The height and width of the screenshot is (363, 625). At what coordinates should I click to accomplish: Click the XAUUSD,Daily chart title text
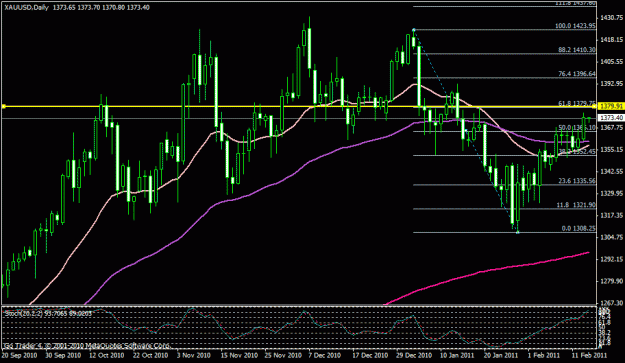pyautogui.click(x=26, y=8)
